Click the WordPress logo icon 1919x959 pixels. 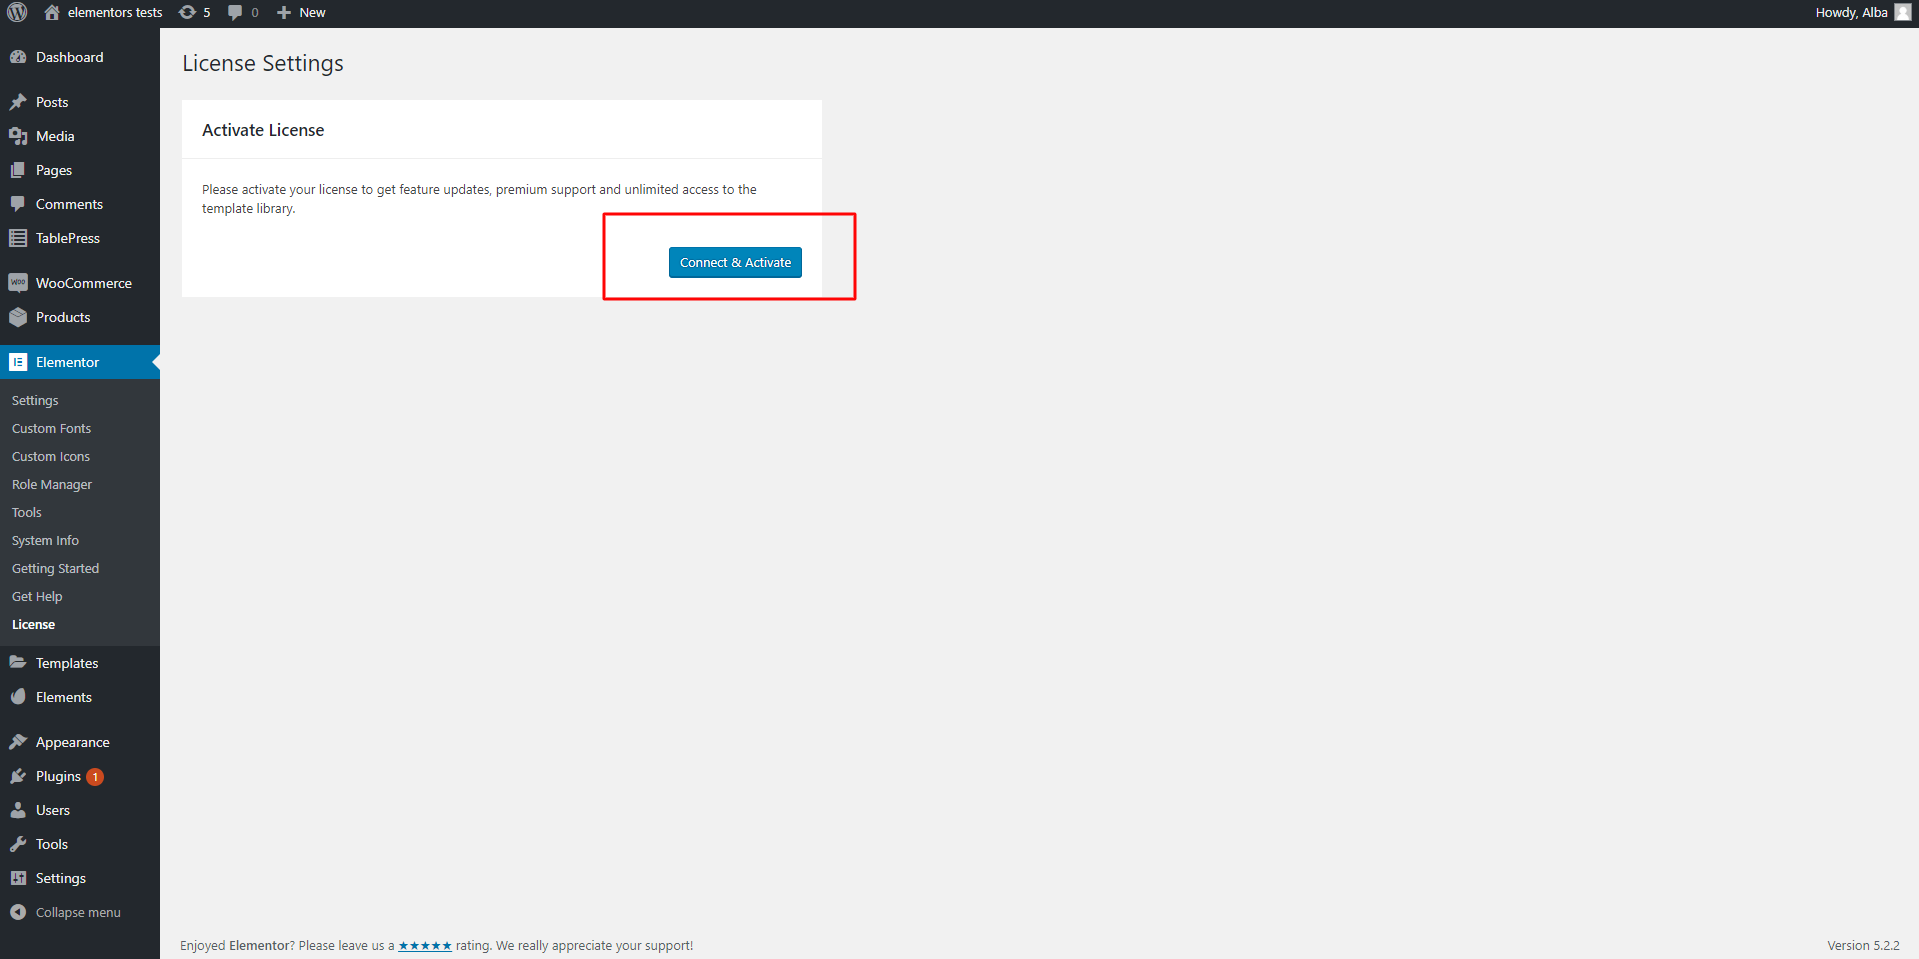point(17,12)
